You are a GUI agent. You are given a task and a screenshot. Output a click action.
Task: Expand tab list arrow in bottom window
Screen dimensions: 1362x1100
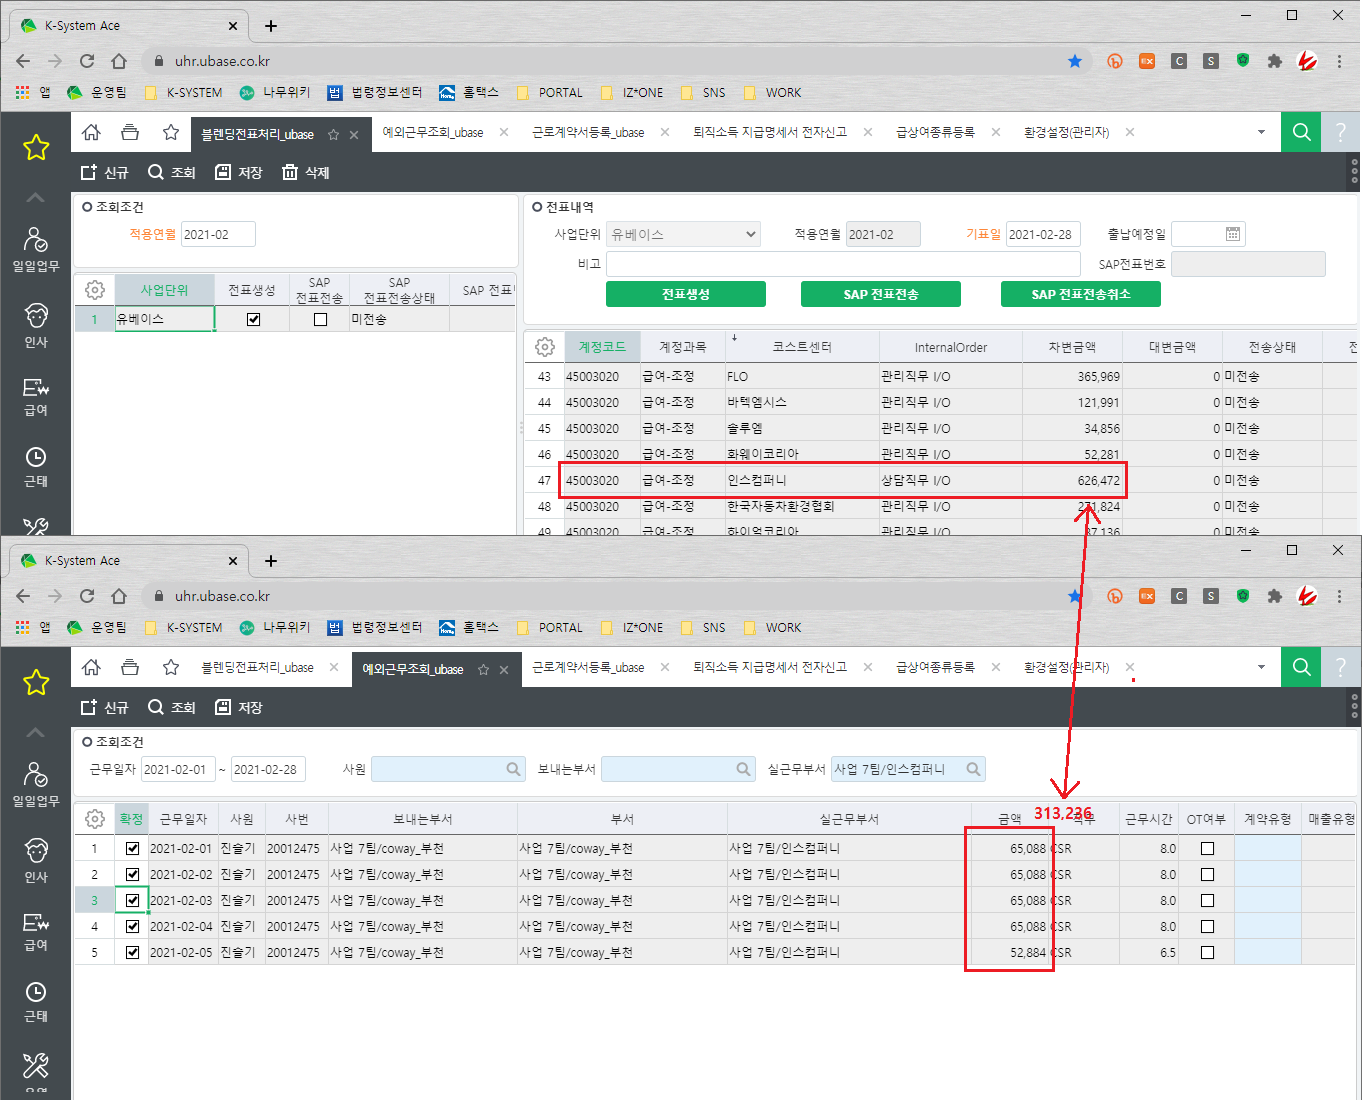coord(1261,667)
